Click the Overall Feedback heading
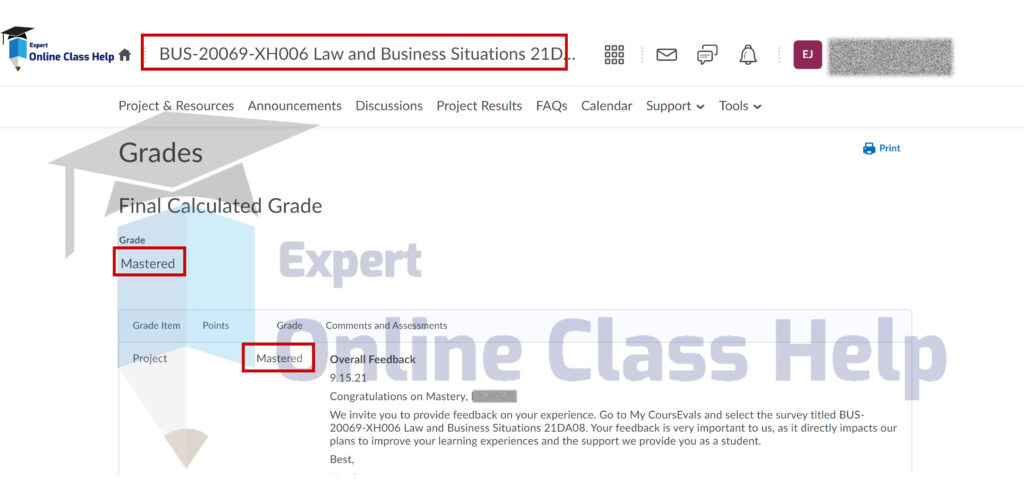This screenshot has height=500, width=1024. pos(372,359)
